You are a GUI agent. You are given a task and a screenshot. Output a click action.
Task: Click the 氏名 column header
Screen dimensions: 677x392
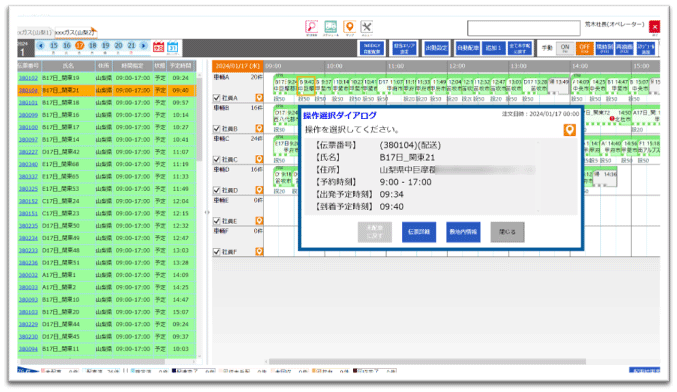click(x=68, y=66)
